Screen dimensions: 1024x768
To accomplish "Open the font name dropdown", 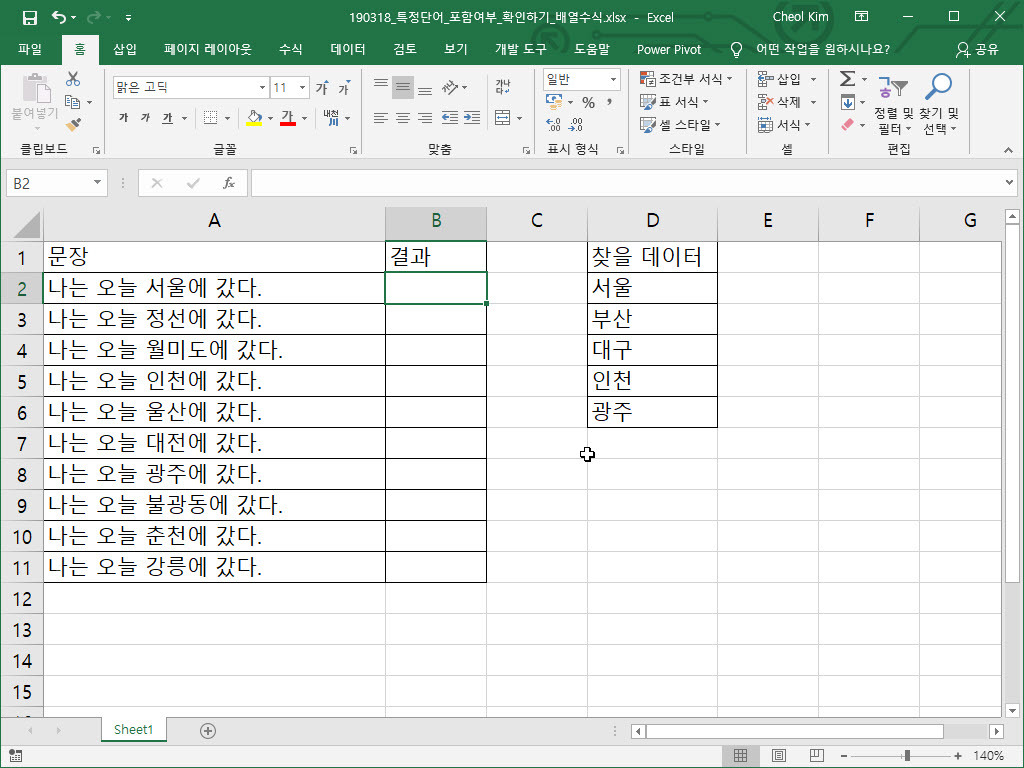I will pyautogui.click(x=262, y=88).
